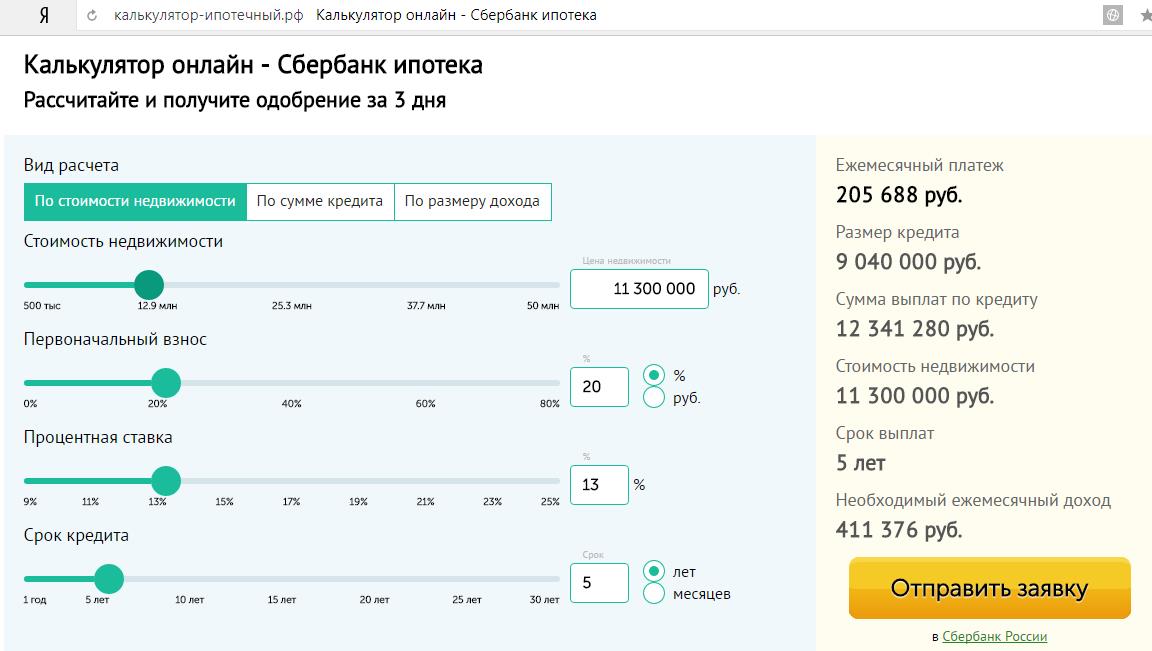Click the '21%' mark on rate slider
Image resolution: width=1152 pixels, height=651 pixels.
pos(425,502)
